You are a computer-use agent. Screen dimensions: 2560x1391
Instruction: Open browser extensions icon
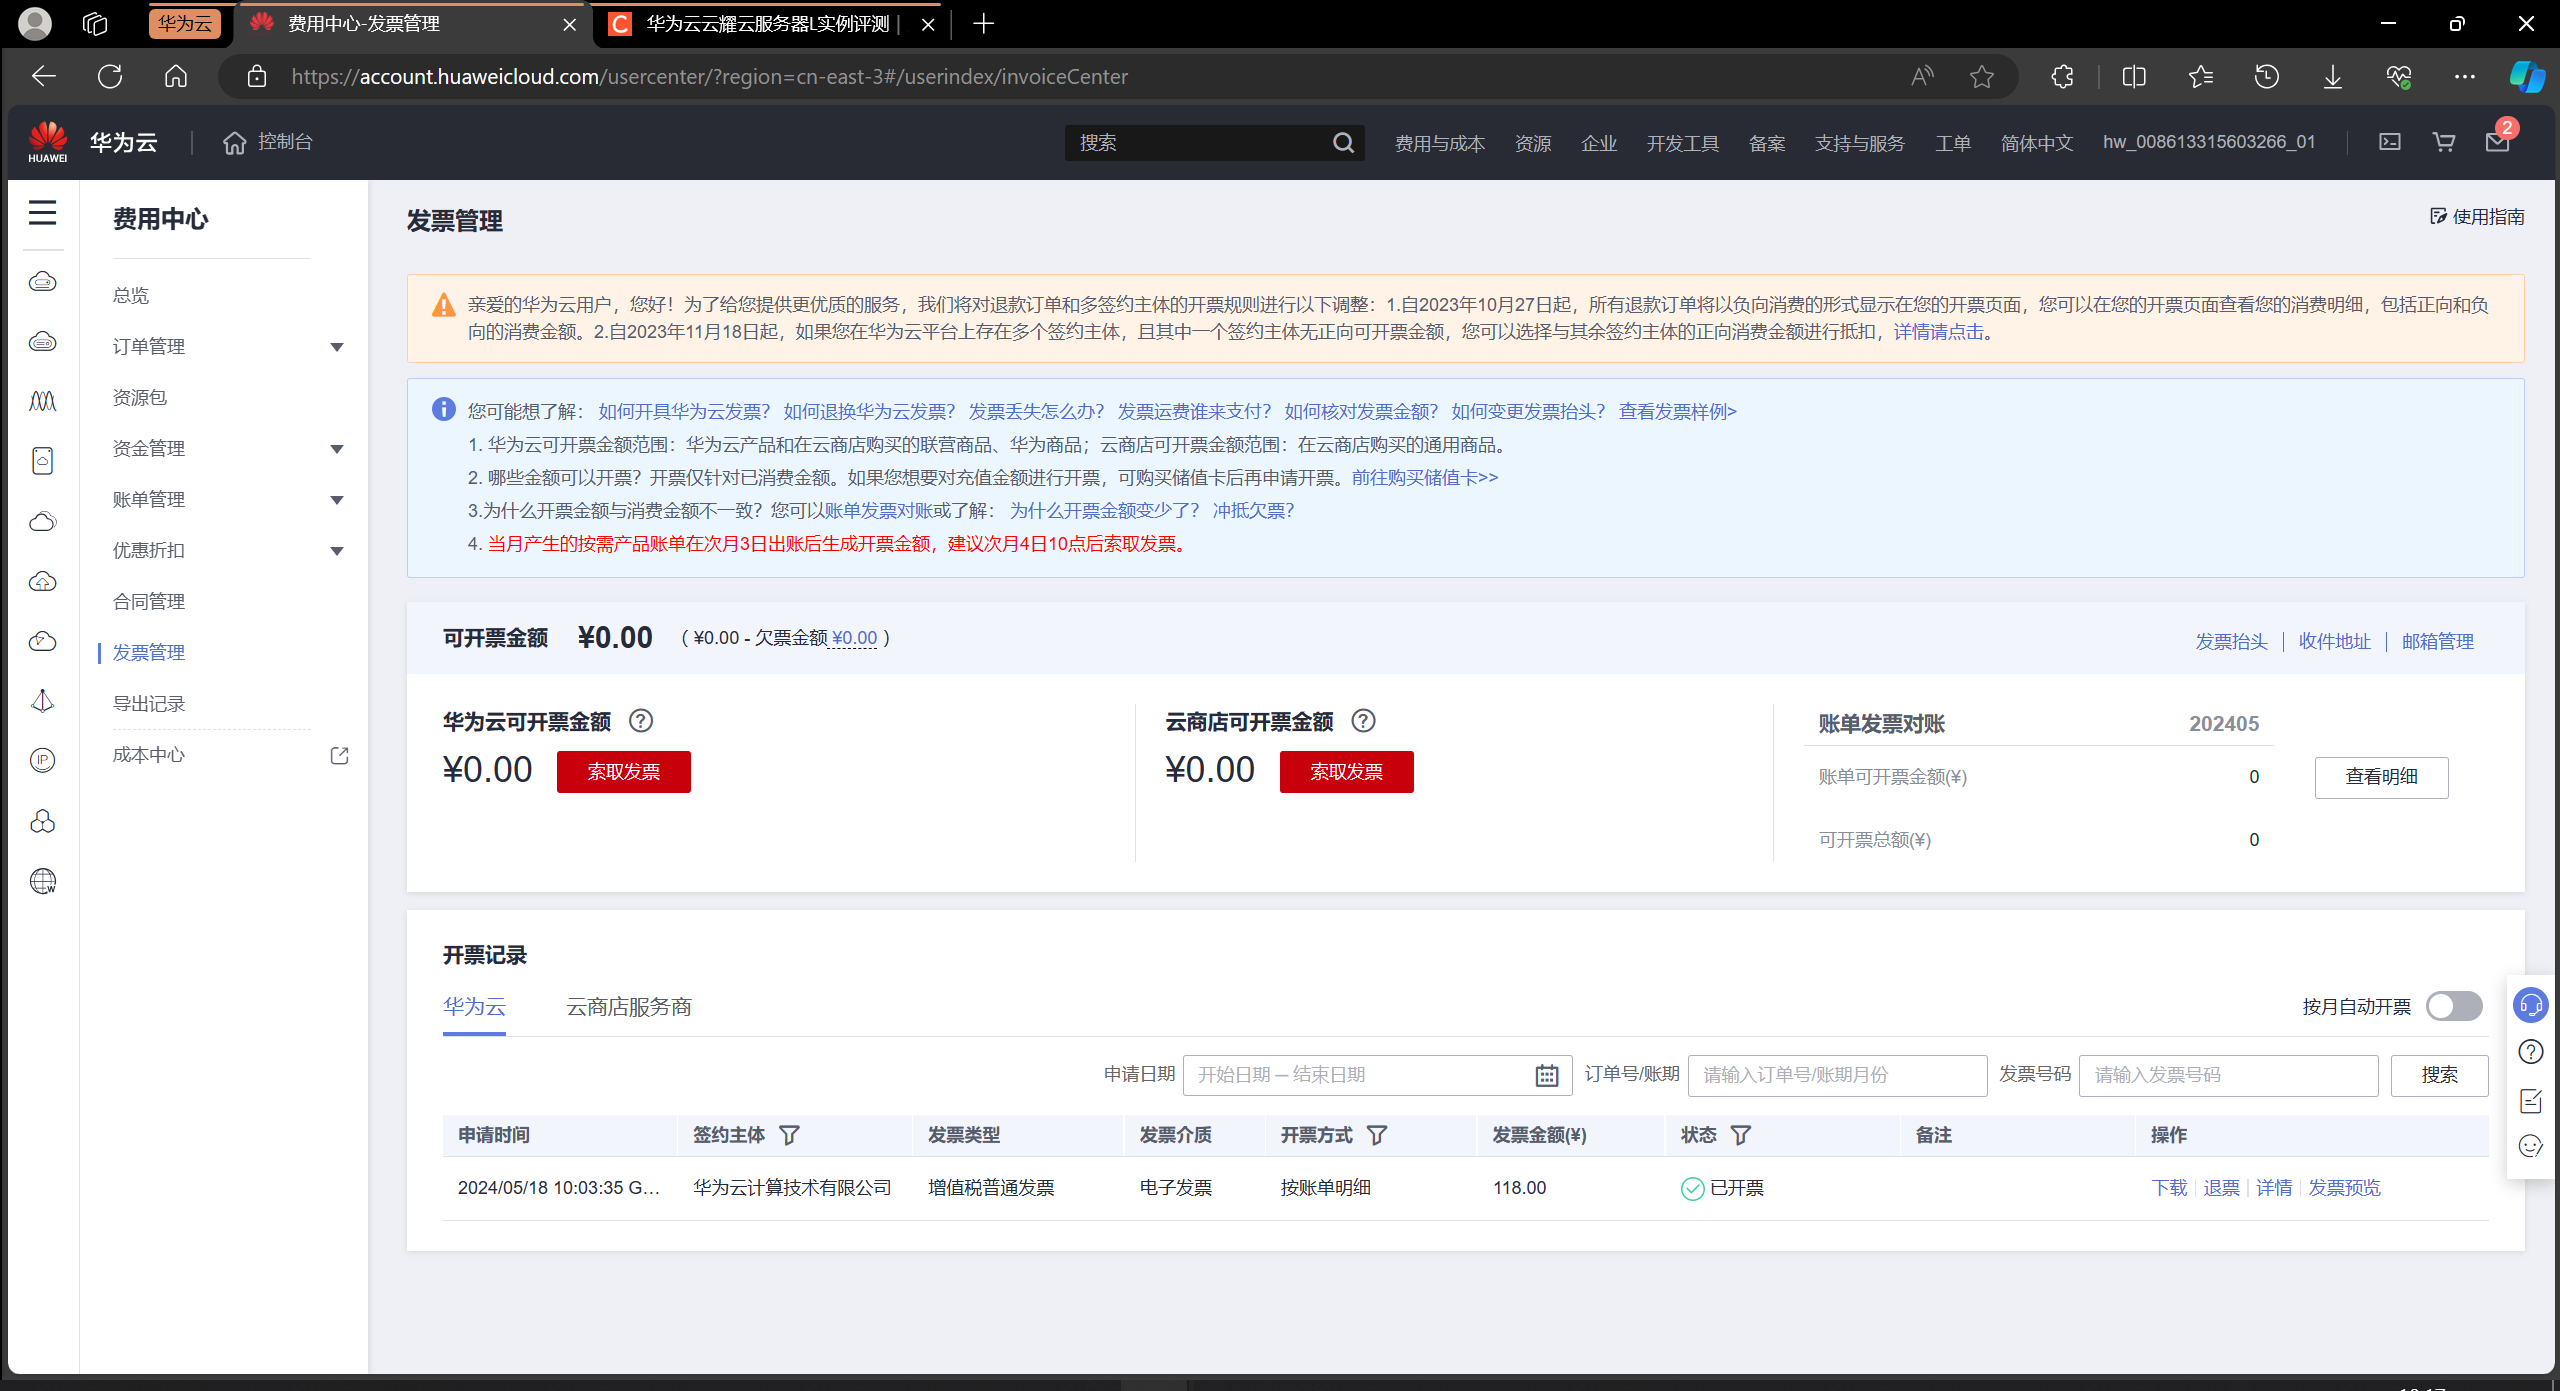tap(2061, 77)
